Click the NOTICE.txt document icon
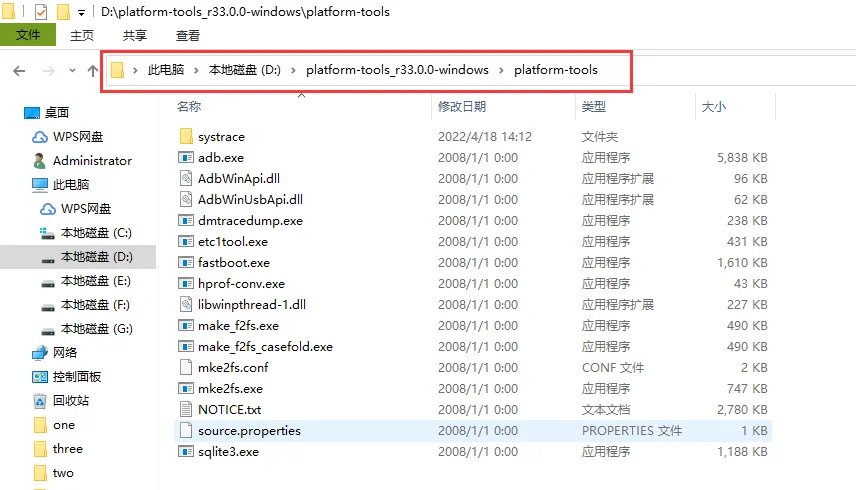 click(x=186, y=409)
